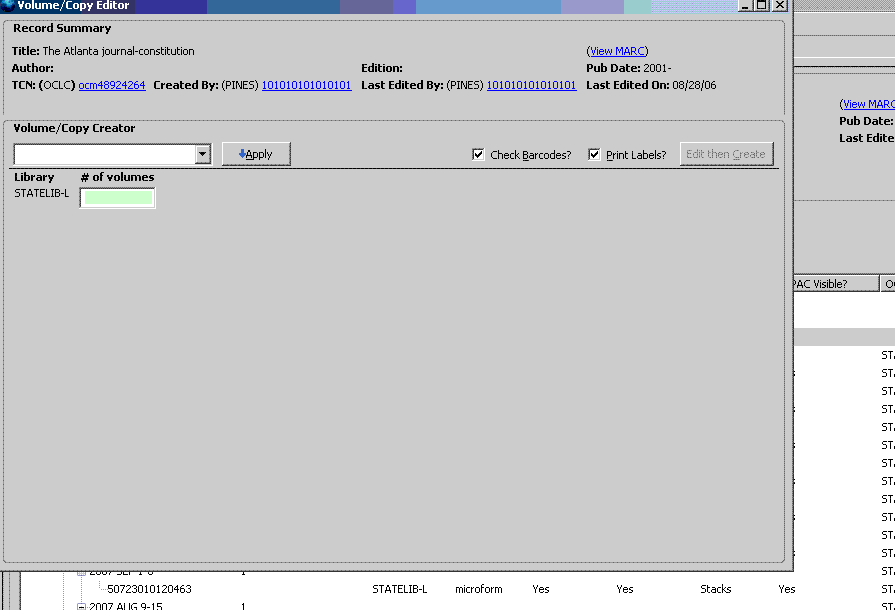The width and height of the screenshot is (895, 610).
Task: Open the Last Edited By user barcode link
Action: 531,85
